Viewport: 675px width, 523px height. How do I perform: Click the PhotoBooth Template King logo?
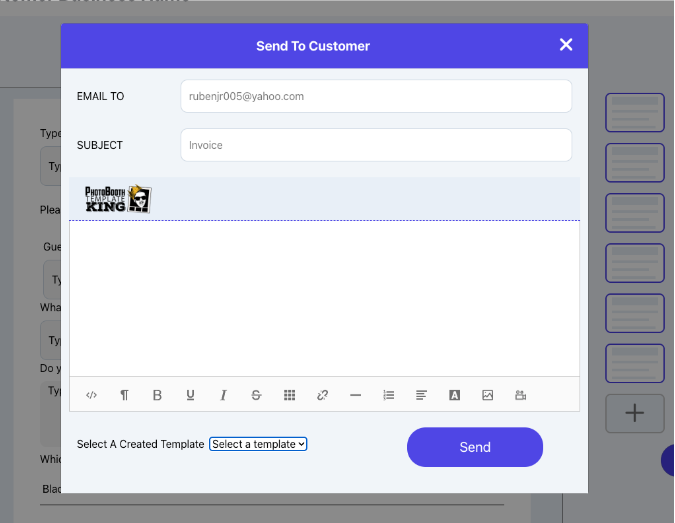point(118,199)
